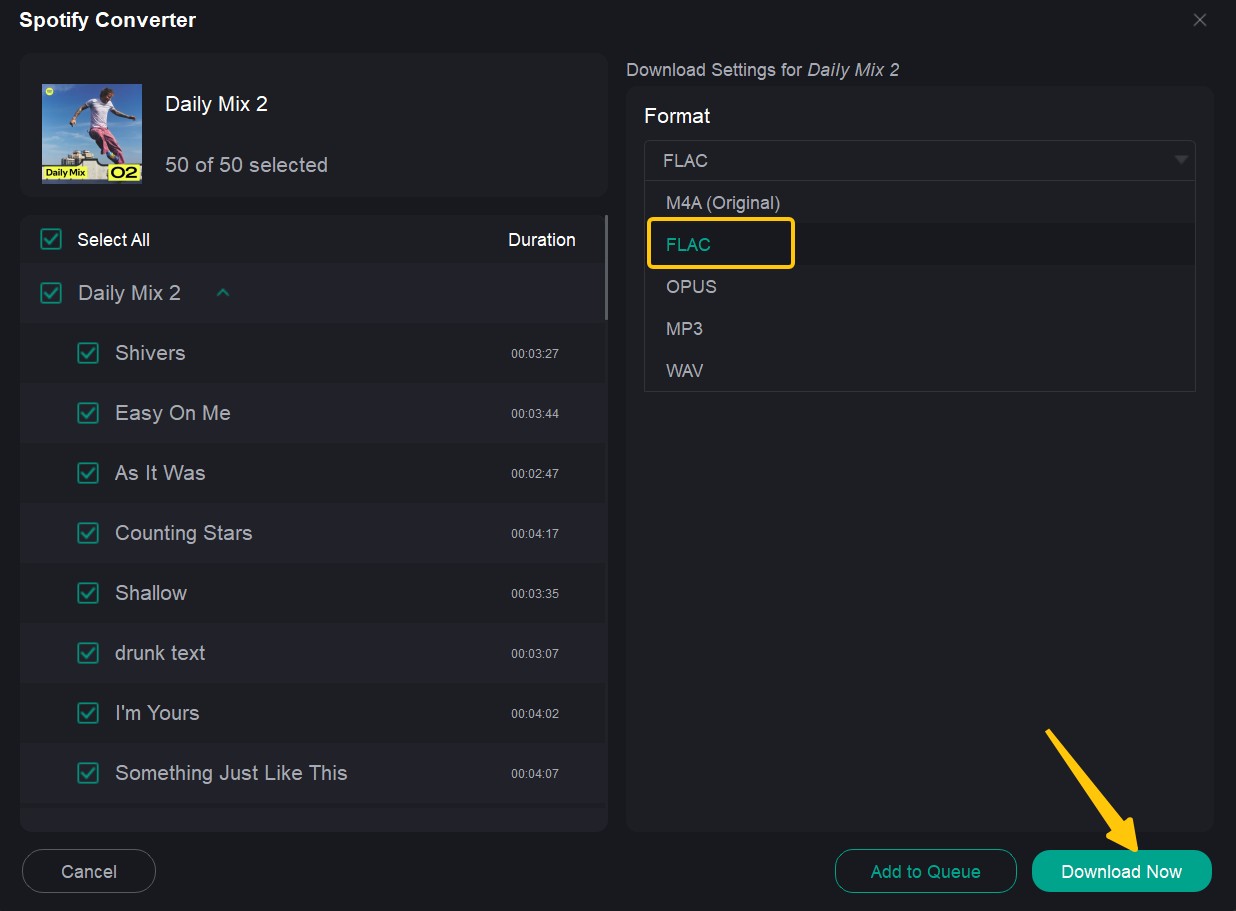Uncheck the Shivers track
This screenshot has height=911, width=1236.
coord(88,353)
